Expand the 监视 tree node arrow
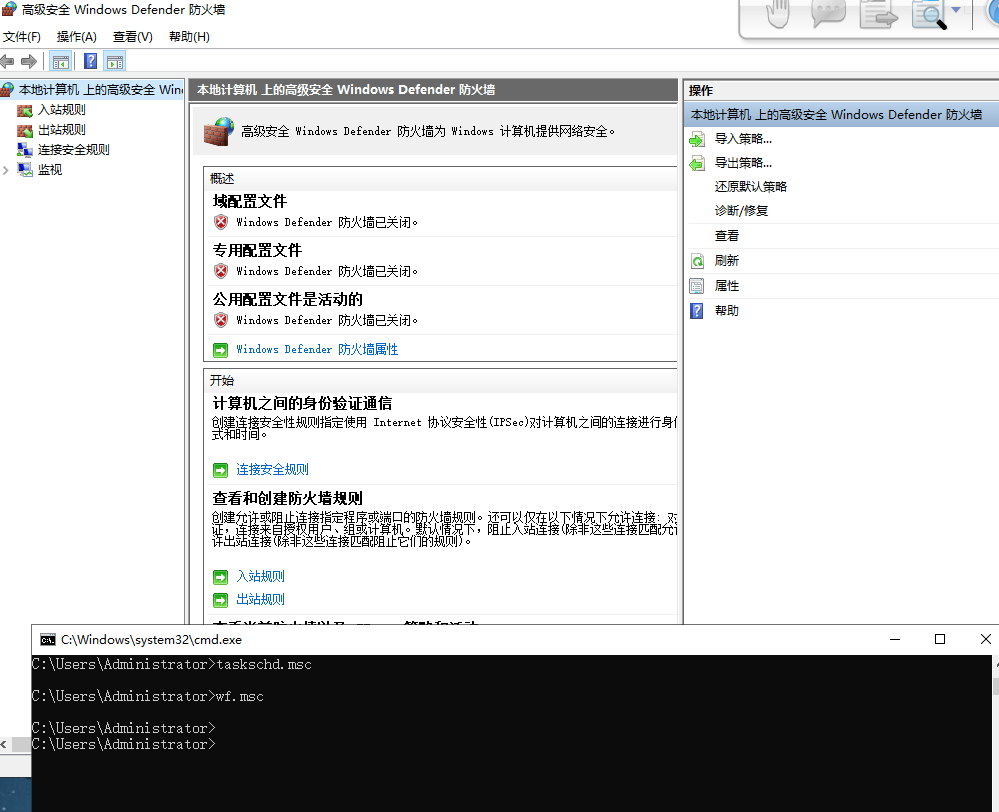 pos(6,170)
